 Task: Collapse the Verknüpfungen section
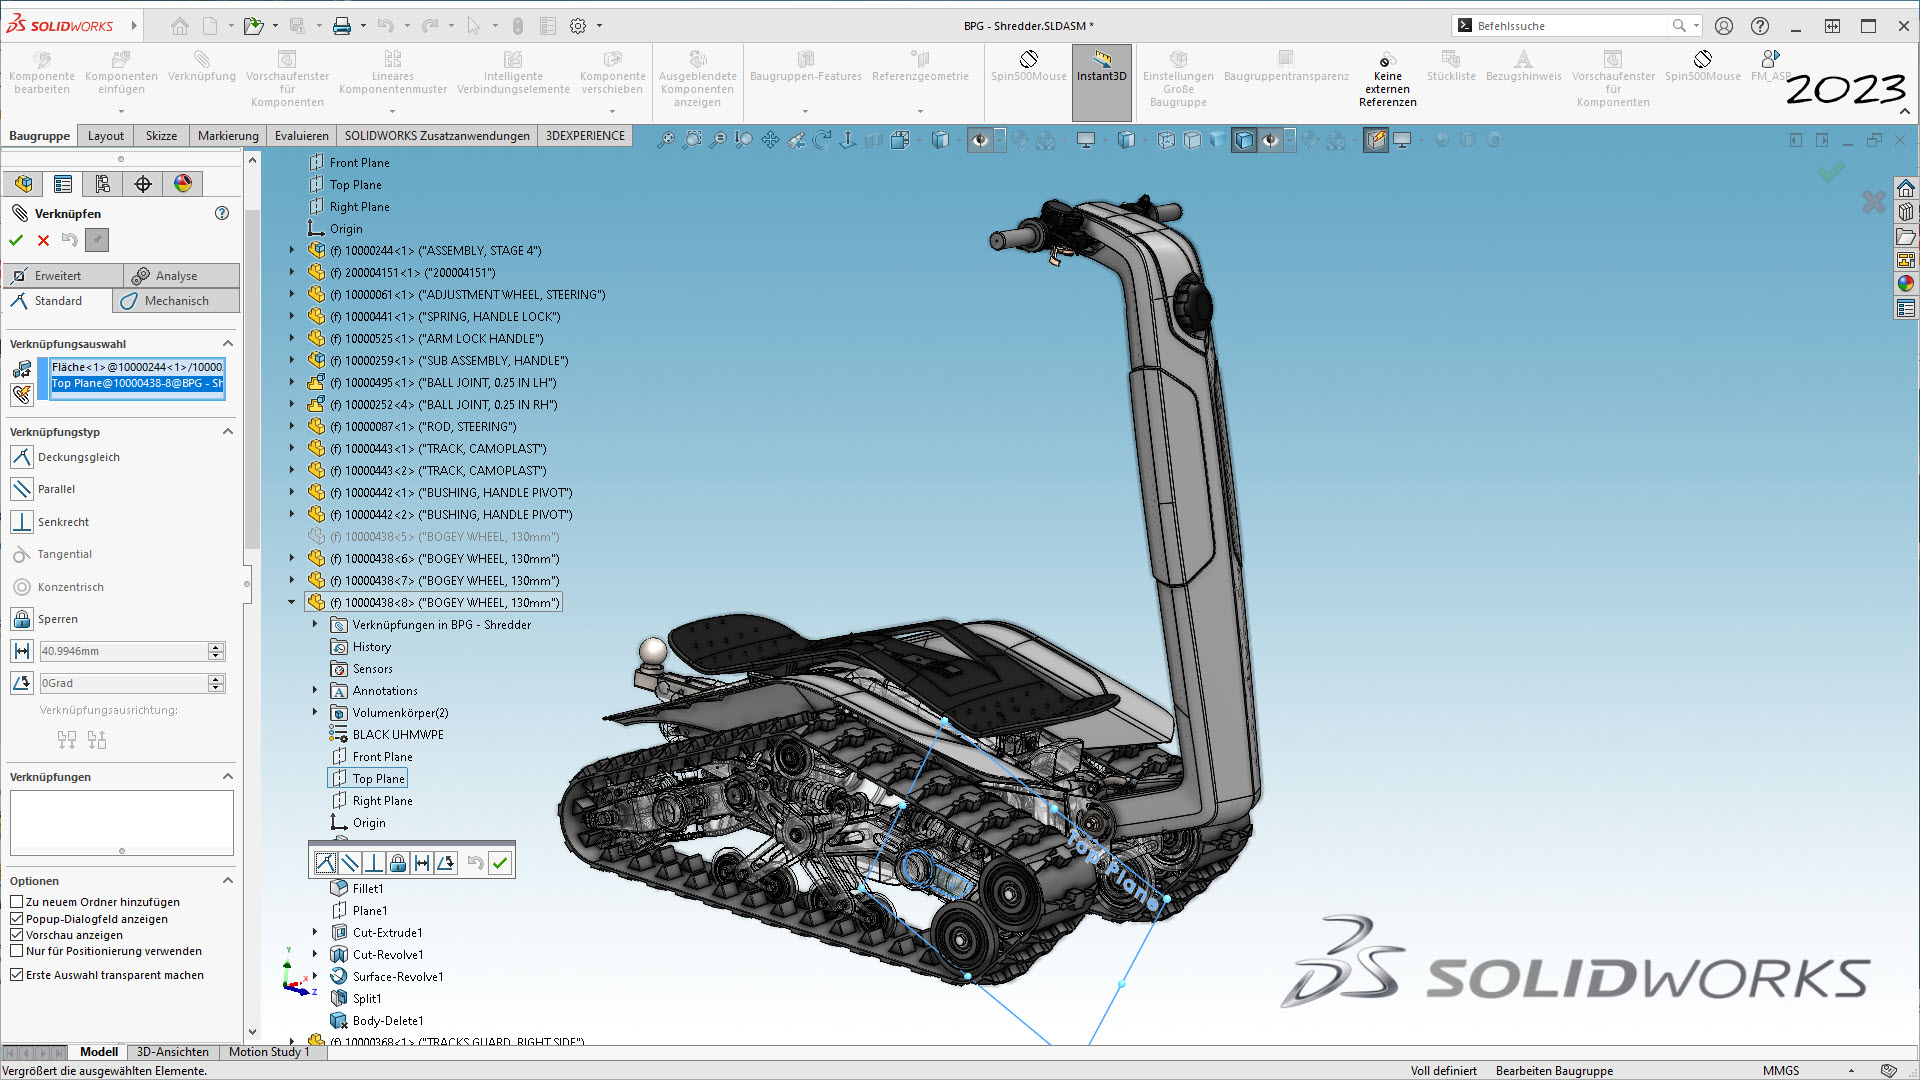[x=227, y=776]
